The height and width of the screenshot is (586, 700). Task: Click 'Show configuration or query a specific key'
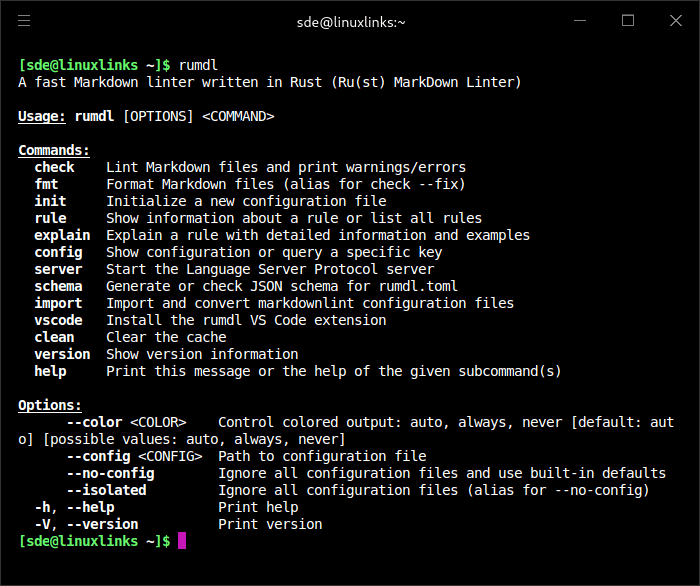(x=274, y=252)
